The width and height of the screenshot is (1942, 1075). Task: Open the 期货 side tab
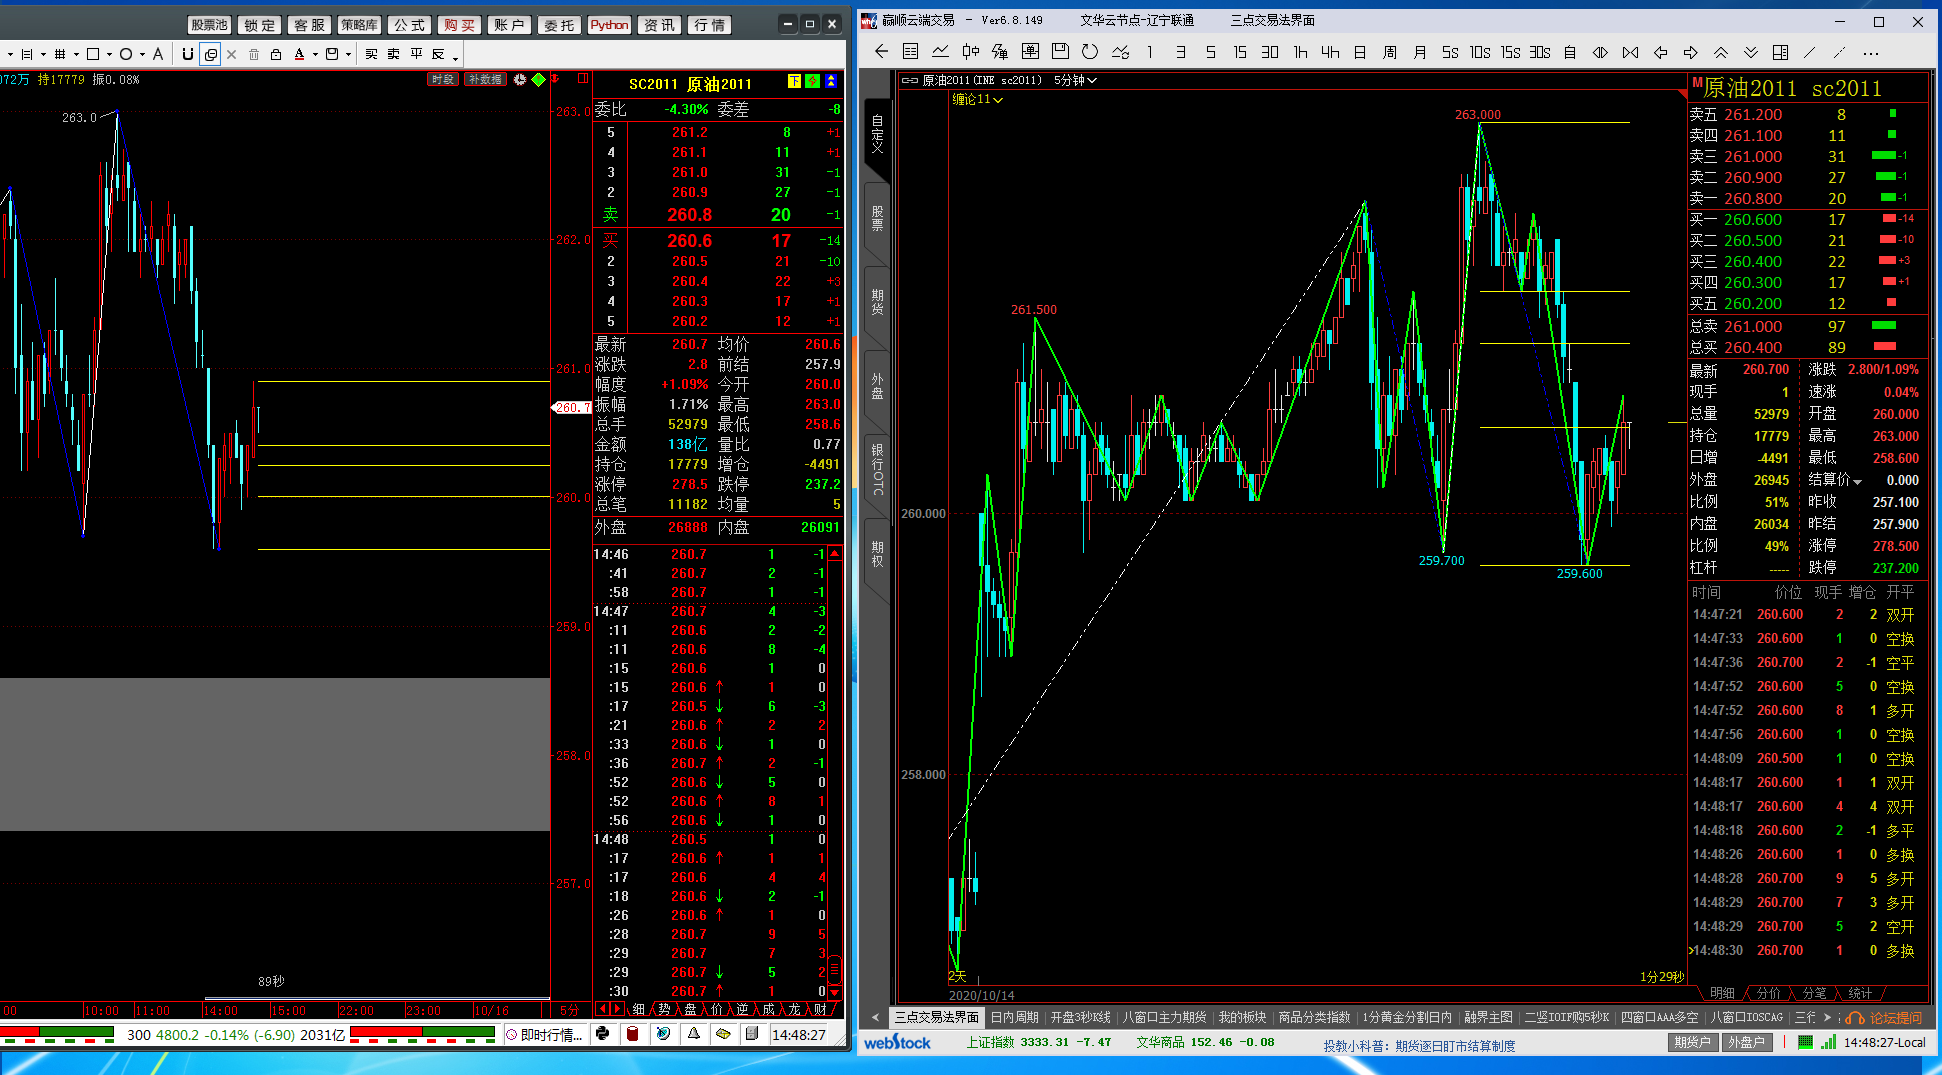[877, 301]
